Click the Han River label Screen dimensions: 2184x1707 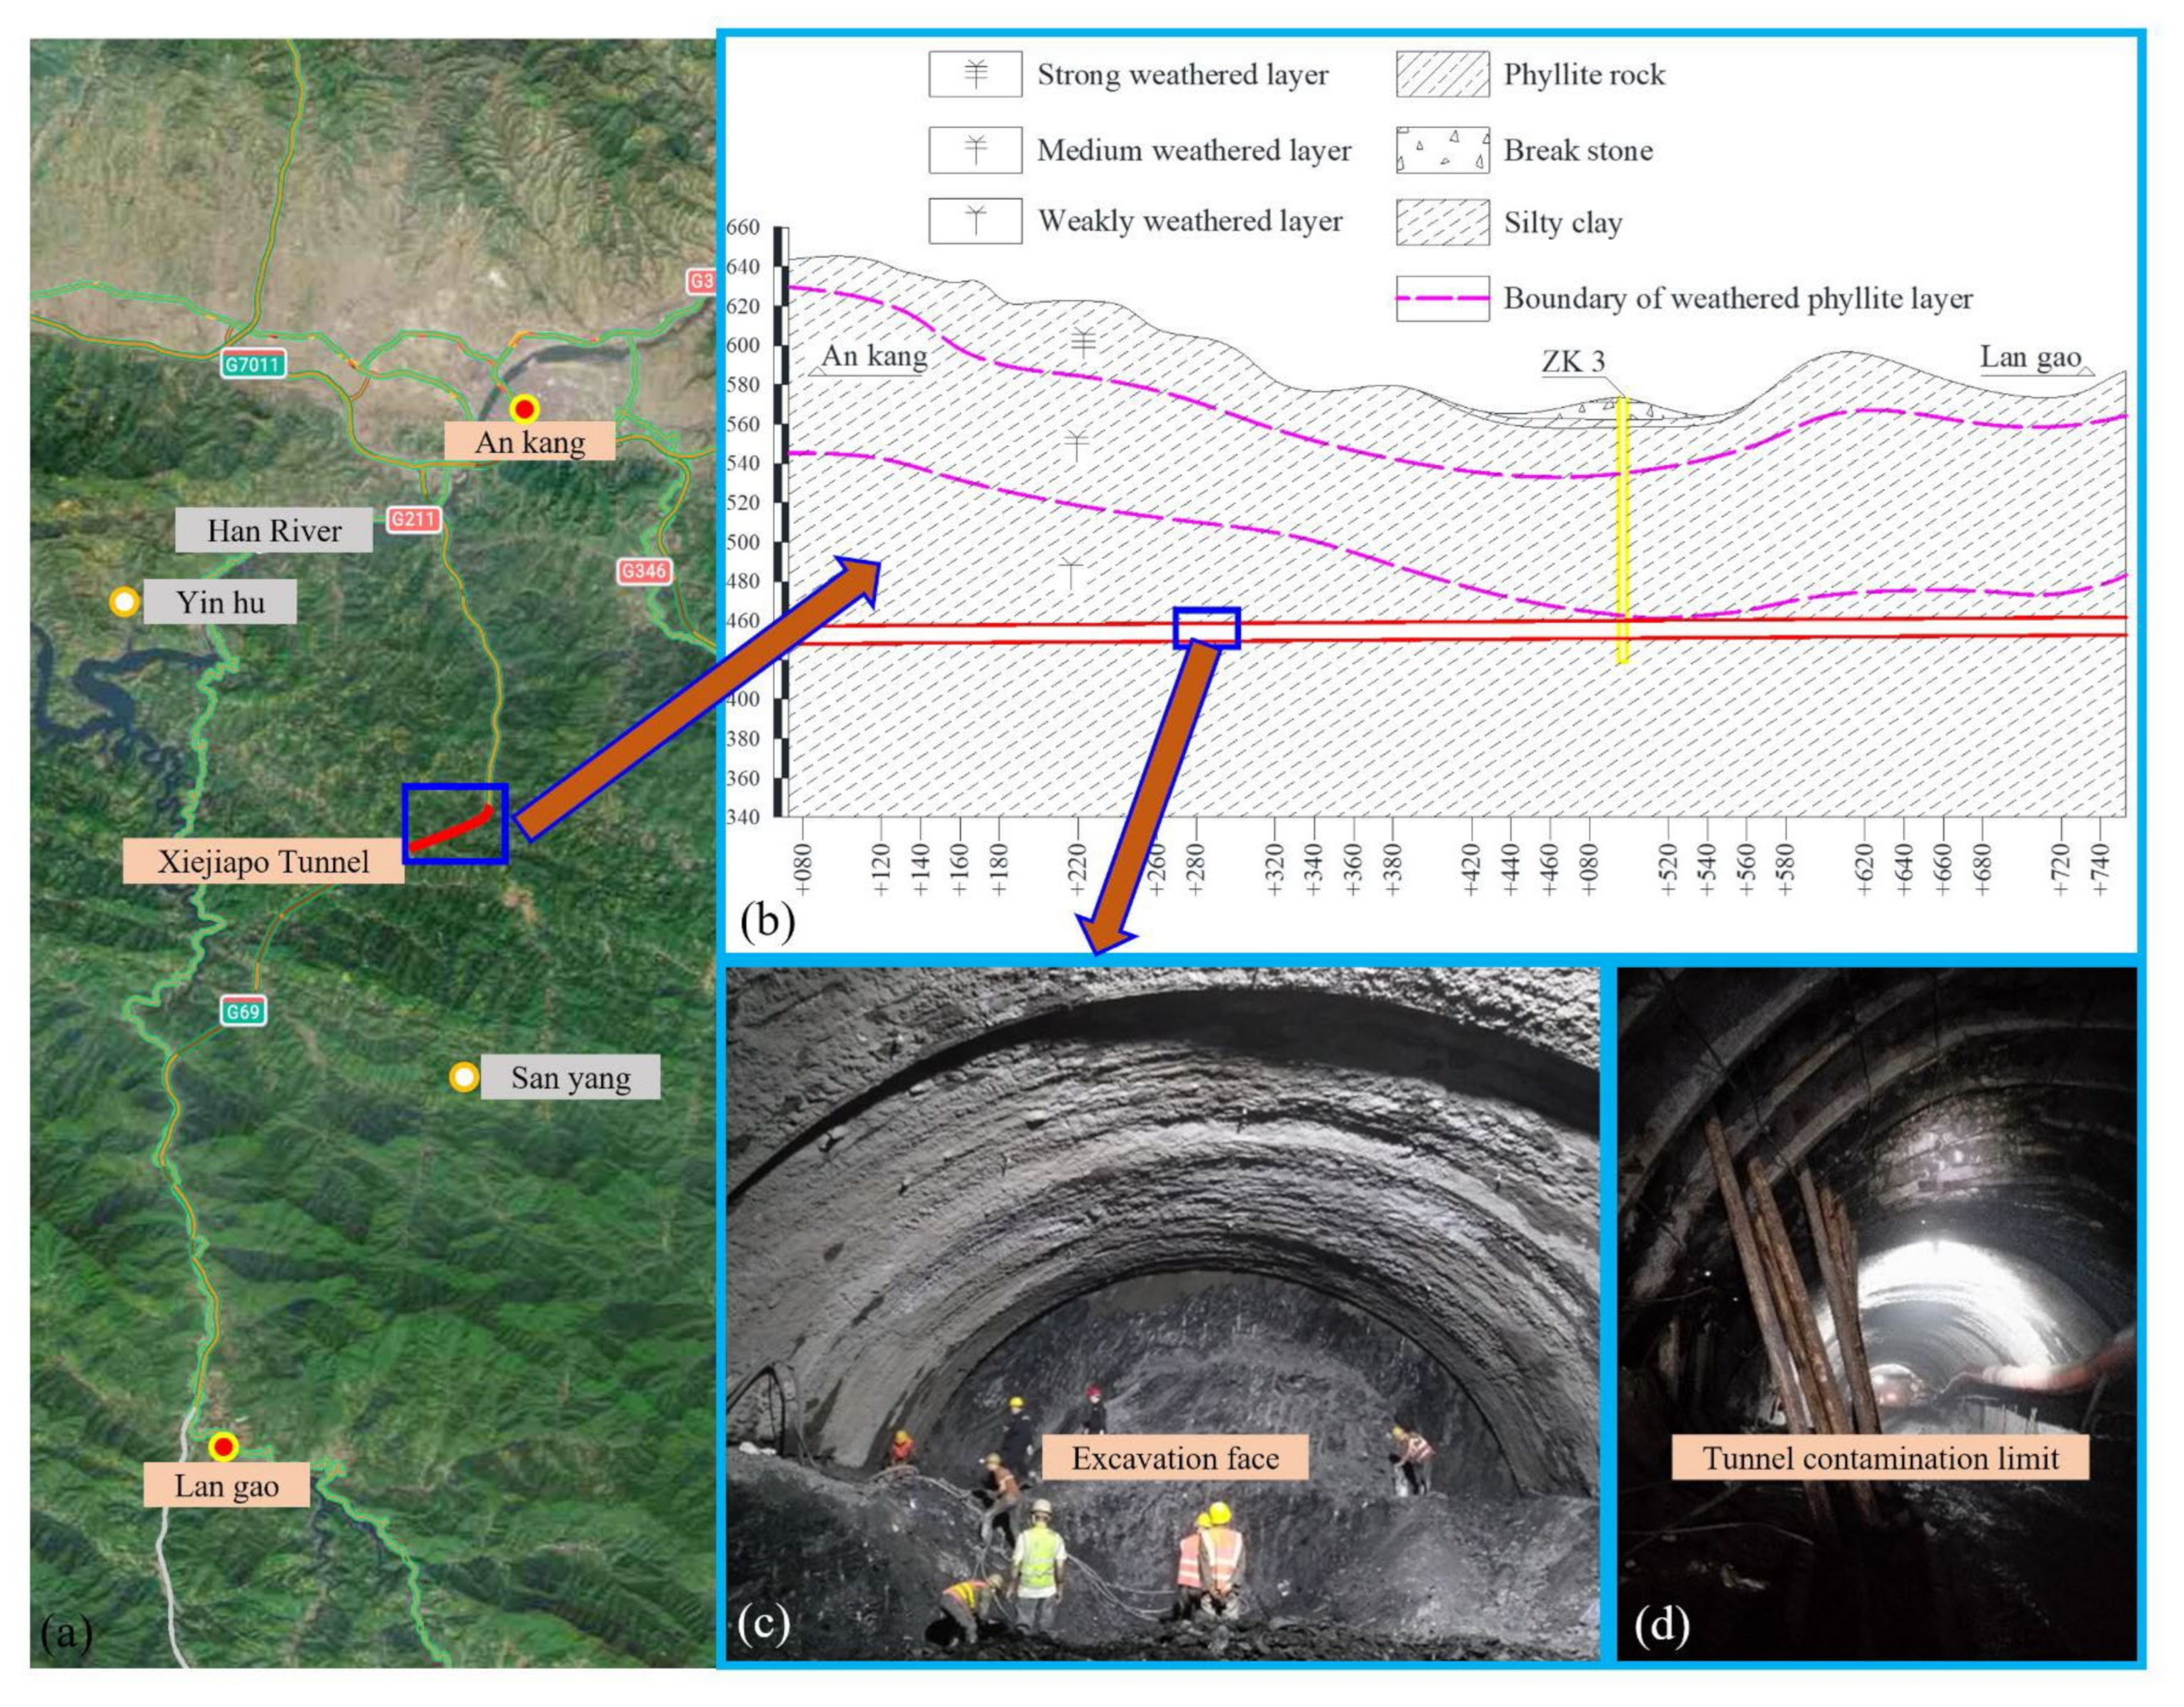coord(274,531)
